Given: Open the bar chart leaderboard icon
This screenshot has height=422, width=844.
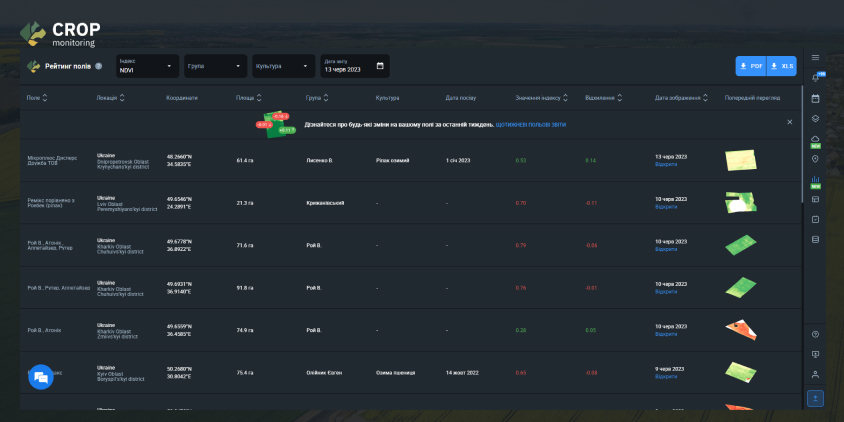Looking at the screenshot, I should [815, 180].
